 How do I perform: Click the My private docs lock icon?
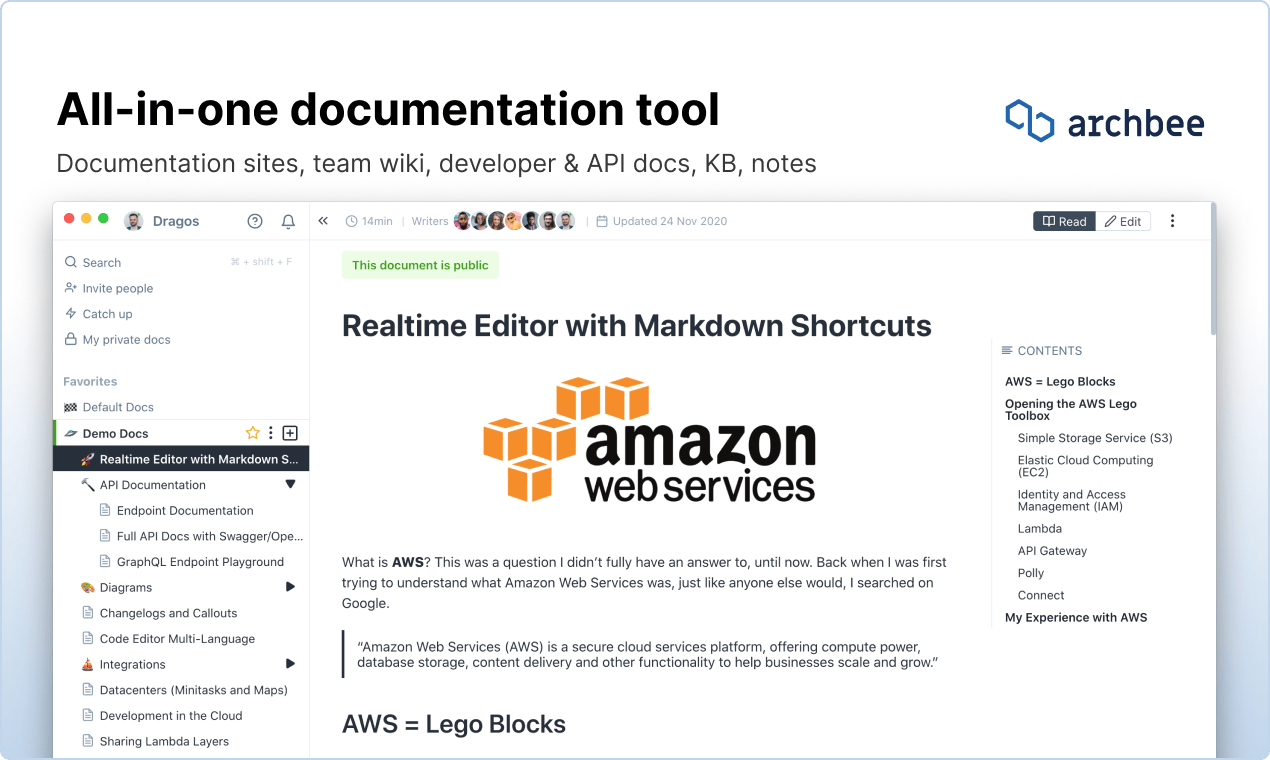click(71, 340)
